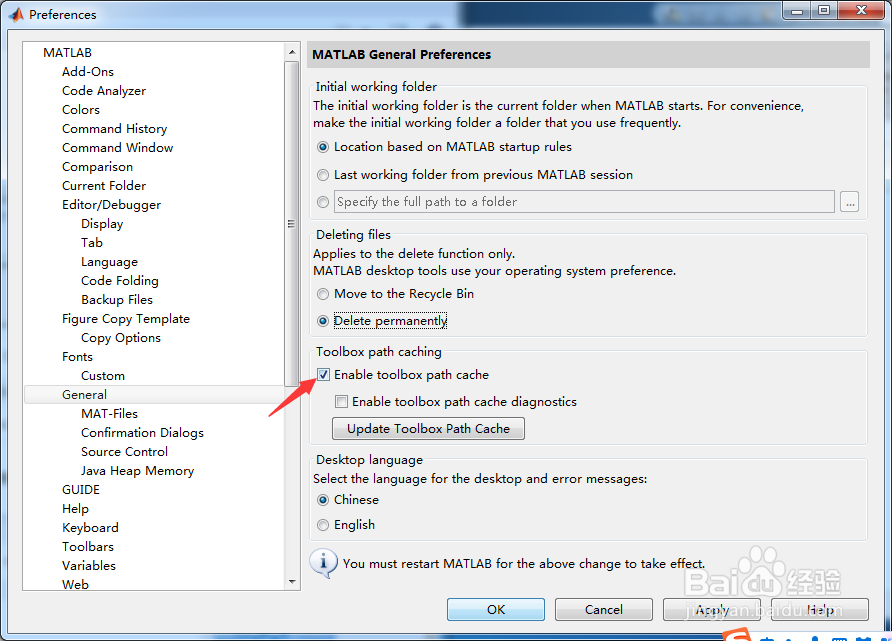
Task: Click the full path to folder field
Action: [x=584, y=202]
